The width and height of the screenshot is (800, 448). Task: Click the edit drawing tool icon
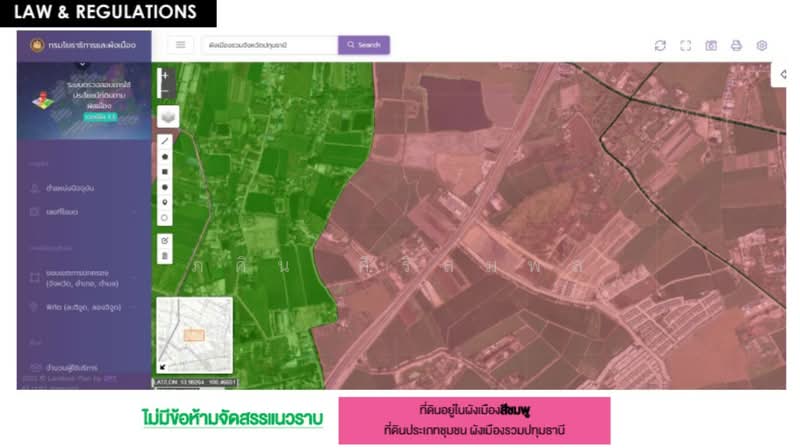click(165, 241)
